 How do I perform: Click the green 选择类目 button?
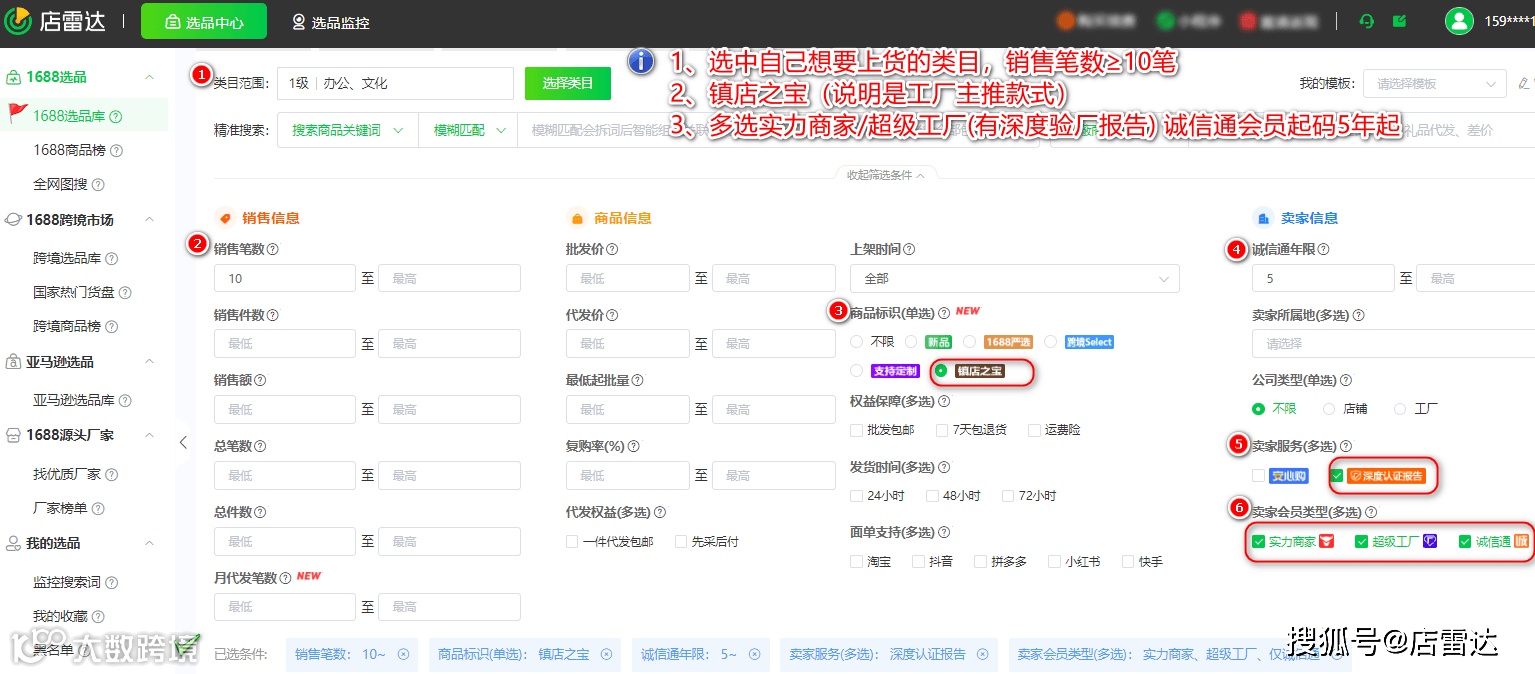(x=568, y=83)
